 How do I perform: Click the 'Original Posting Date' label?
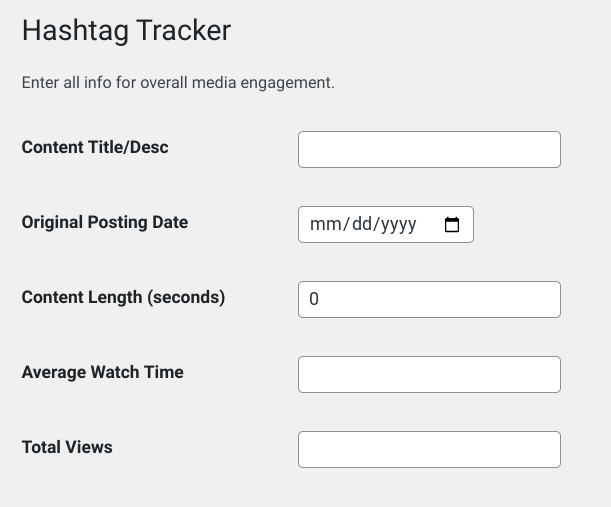pyautogui.click(x=105, y=222)
